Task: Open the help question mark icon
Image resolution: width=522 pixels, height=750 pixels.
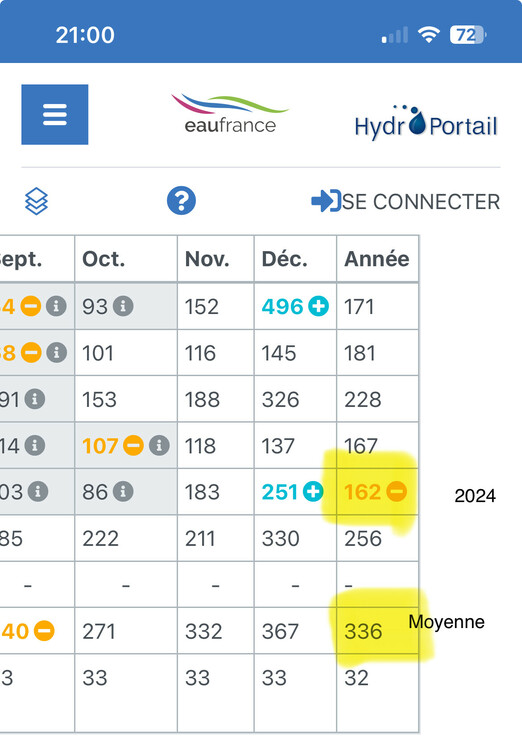Action: tap(181, 200)
